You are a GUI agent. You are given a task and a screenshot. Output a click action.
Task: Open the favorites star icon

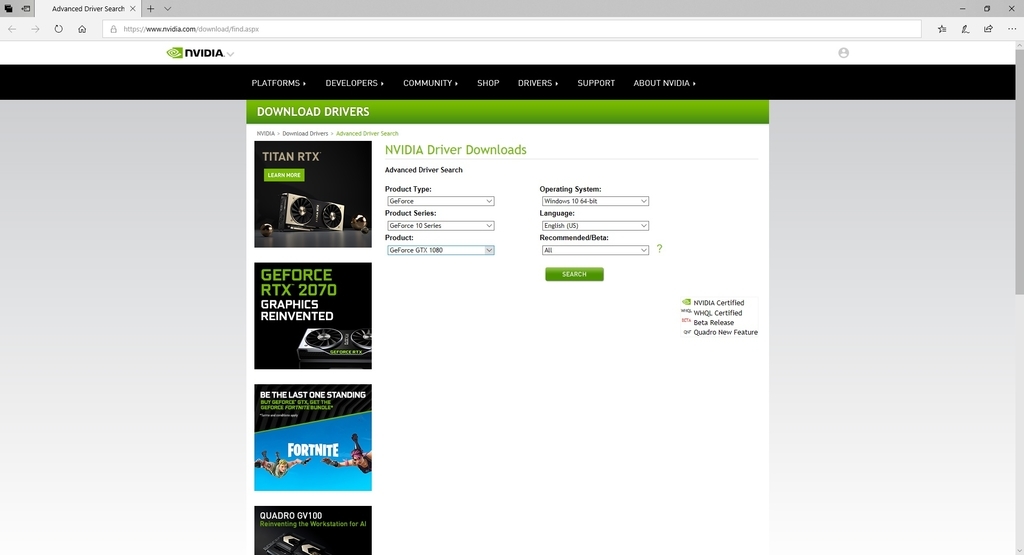(x=942, y=29)
